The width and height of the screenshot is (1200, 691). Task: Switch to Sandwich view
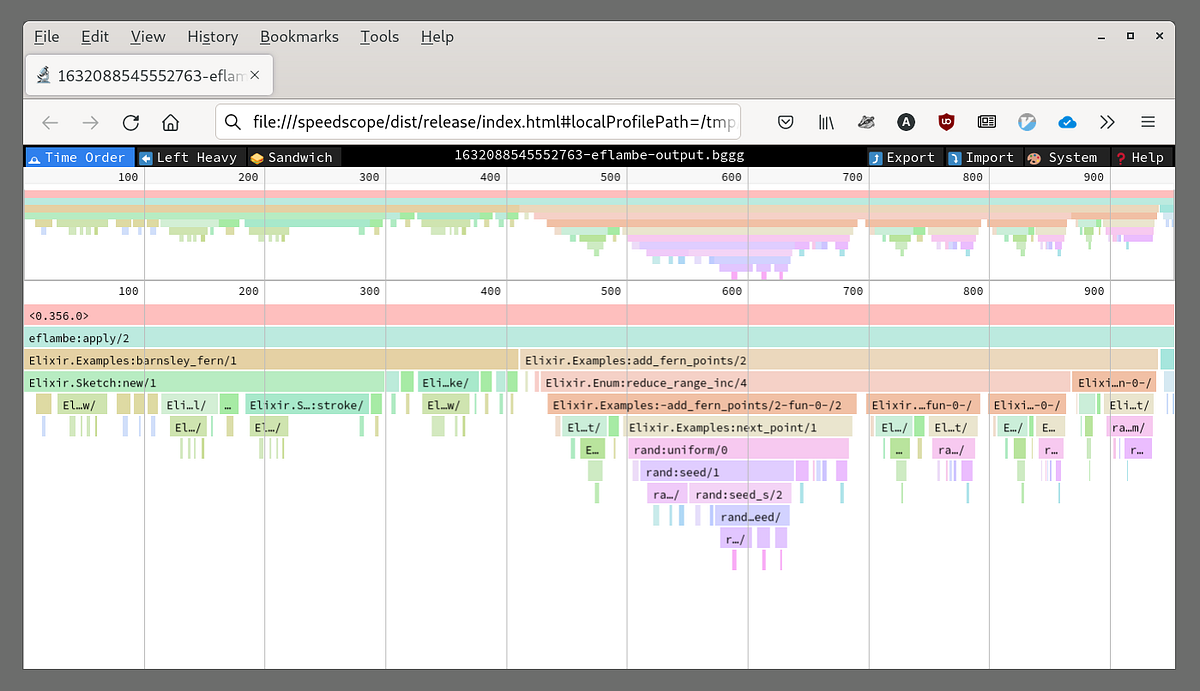(x=292, y=157)
